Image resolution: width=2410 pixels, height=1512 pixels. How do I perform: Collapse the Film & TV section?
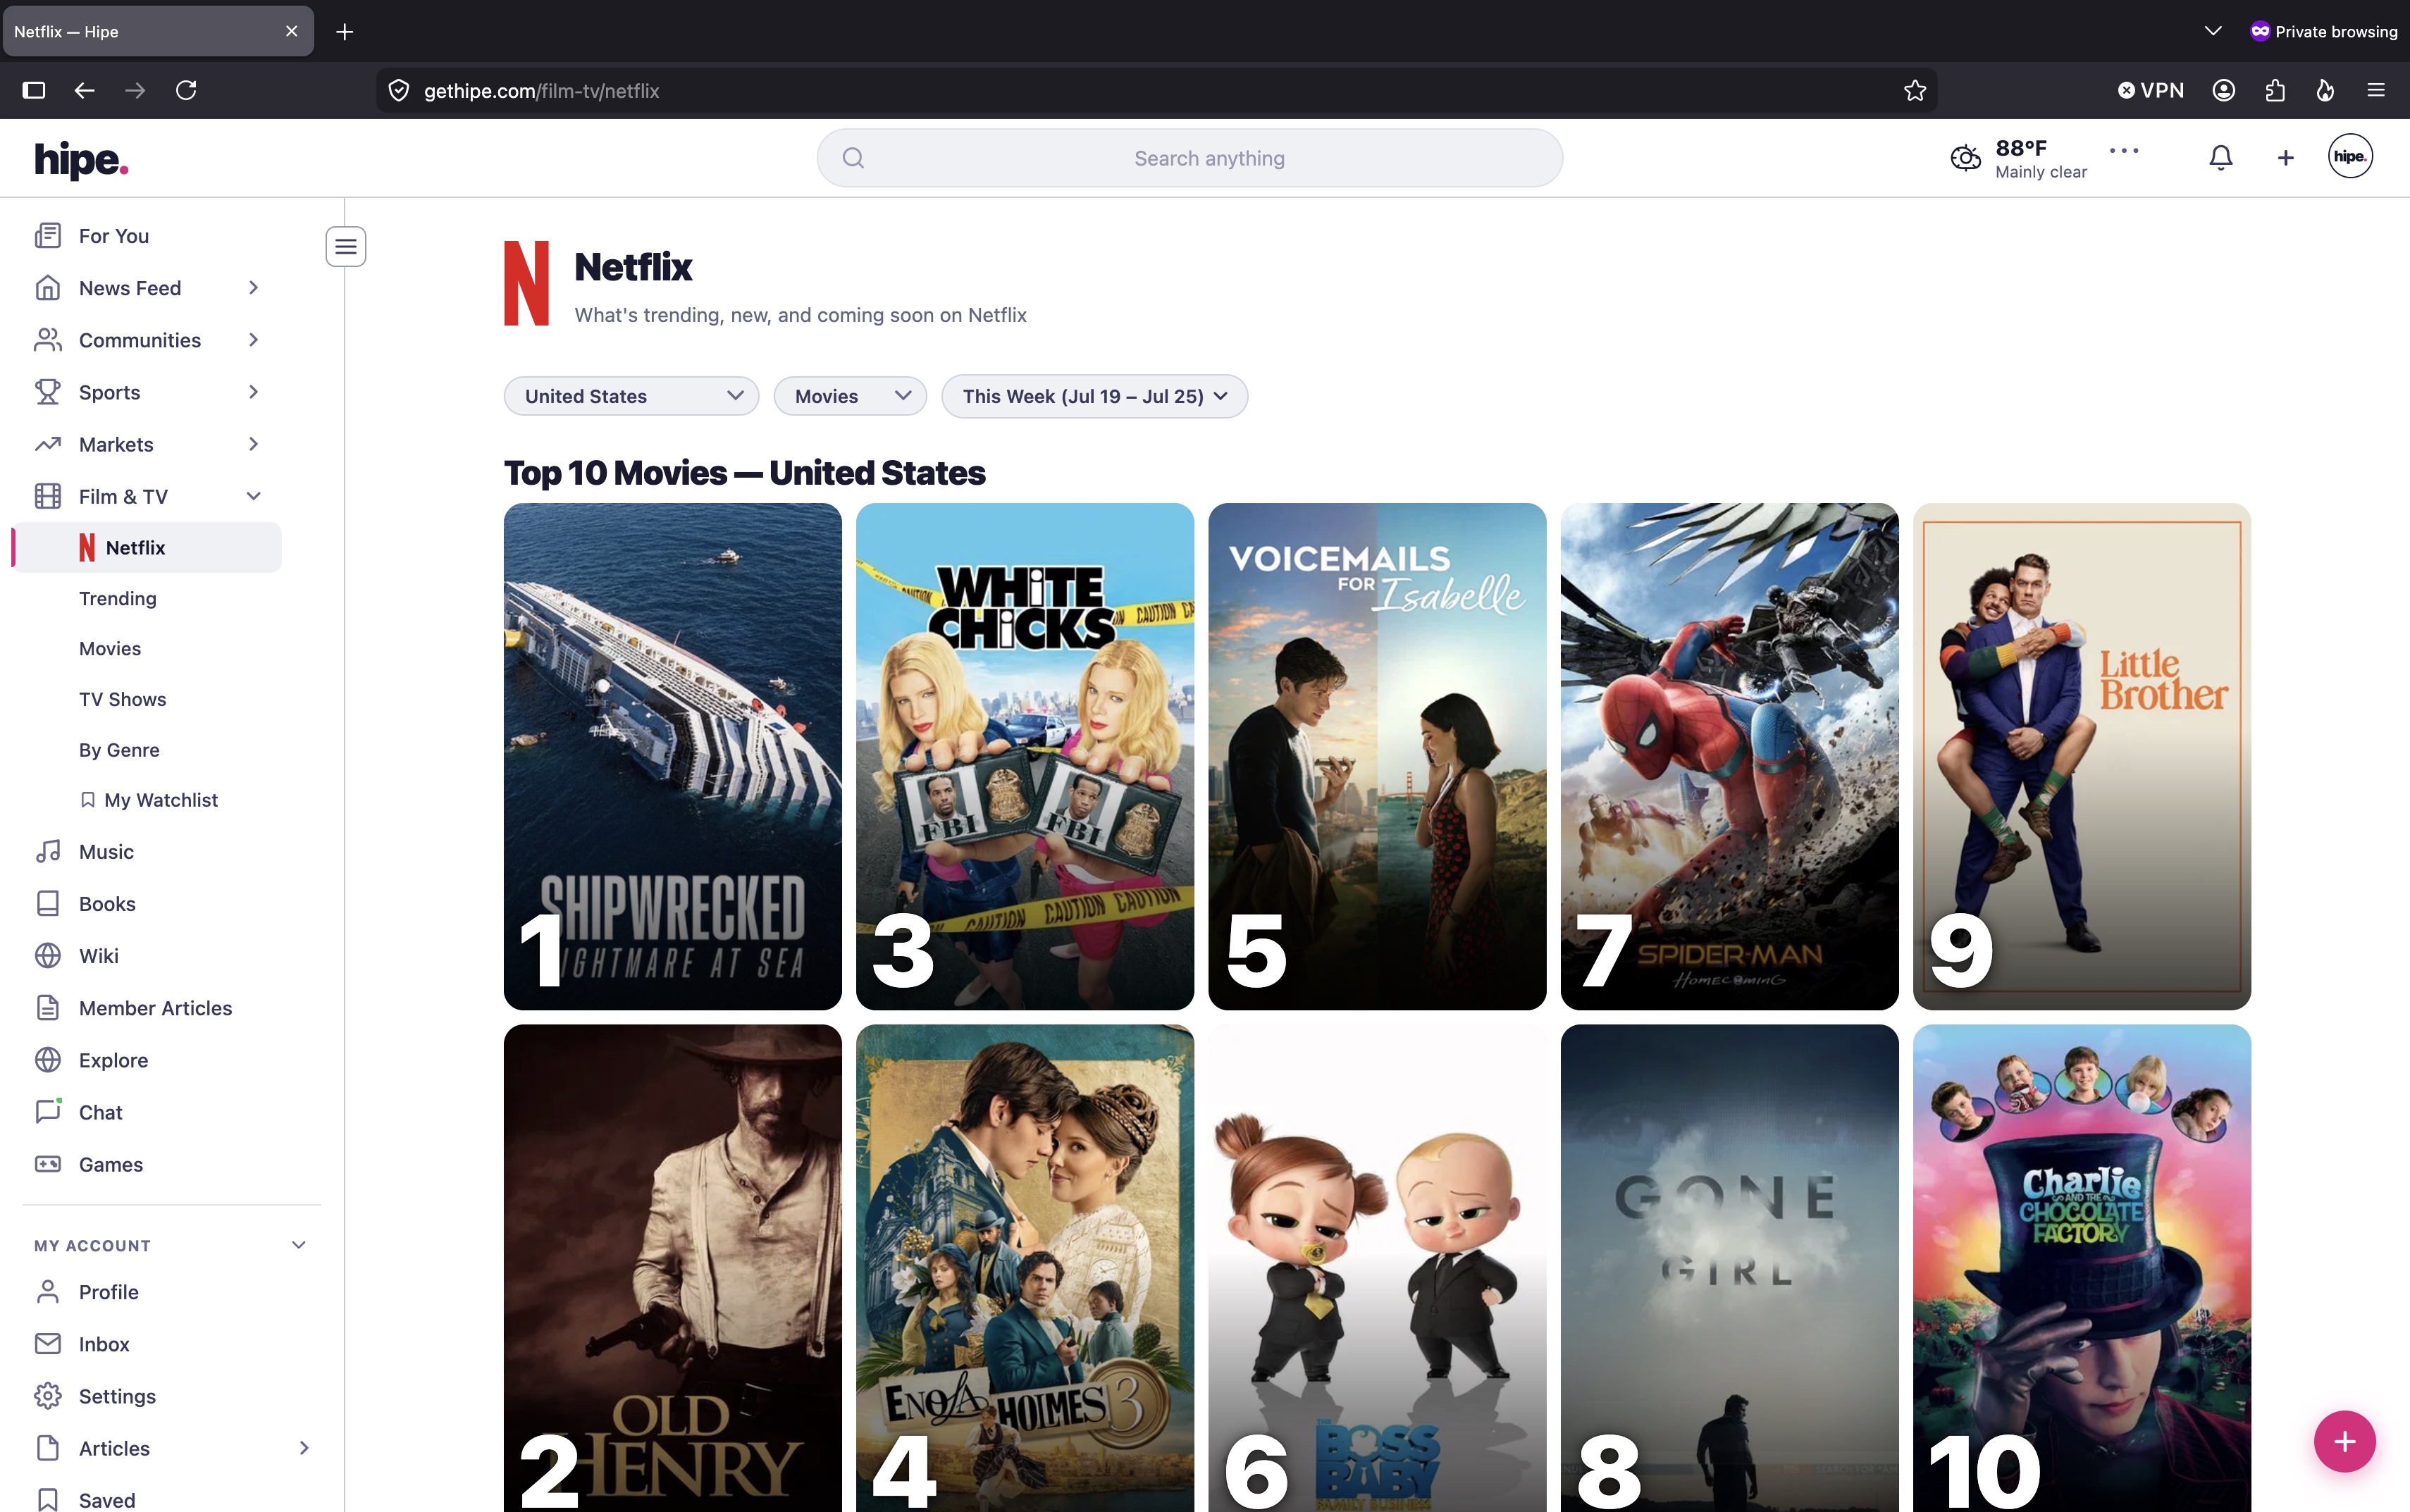click(x=253, y=496)
